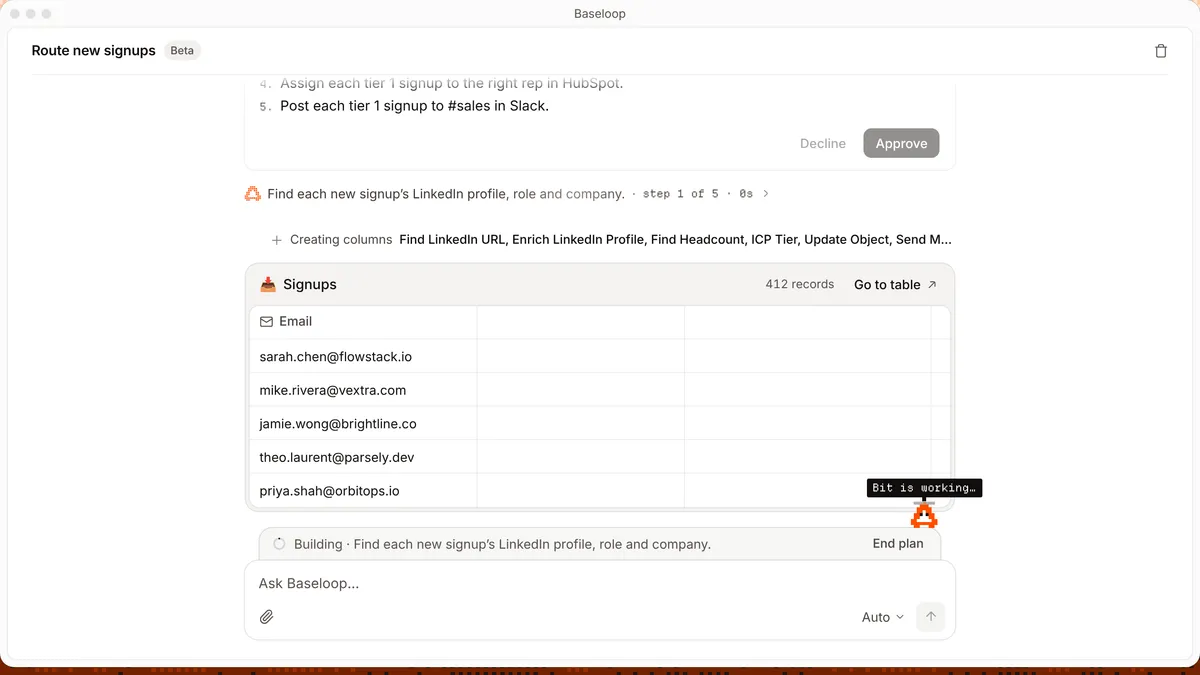
Task: Select sarah.chen@flowstack.io cell
Action: [363, 356]
